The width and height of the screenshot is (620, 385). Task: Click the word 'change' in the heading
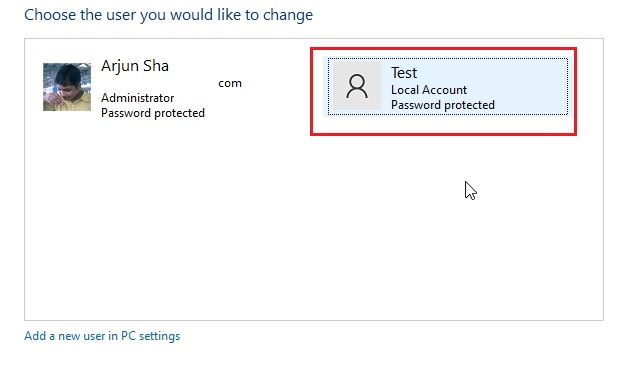288,15
